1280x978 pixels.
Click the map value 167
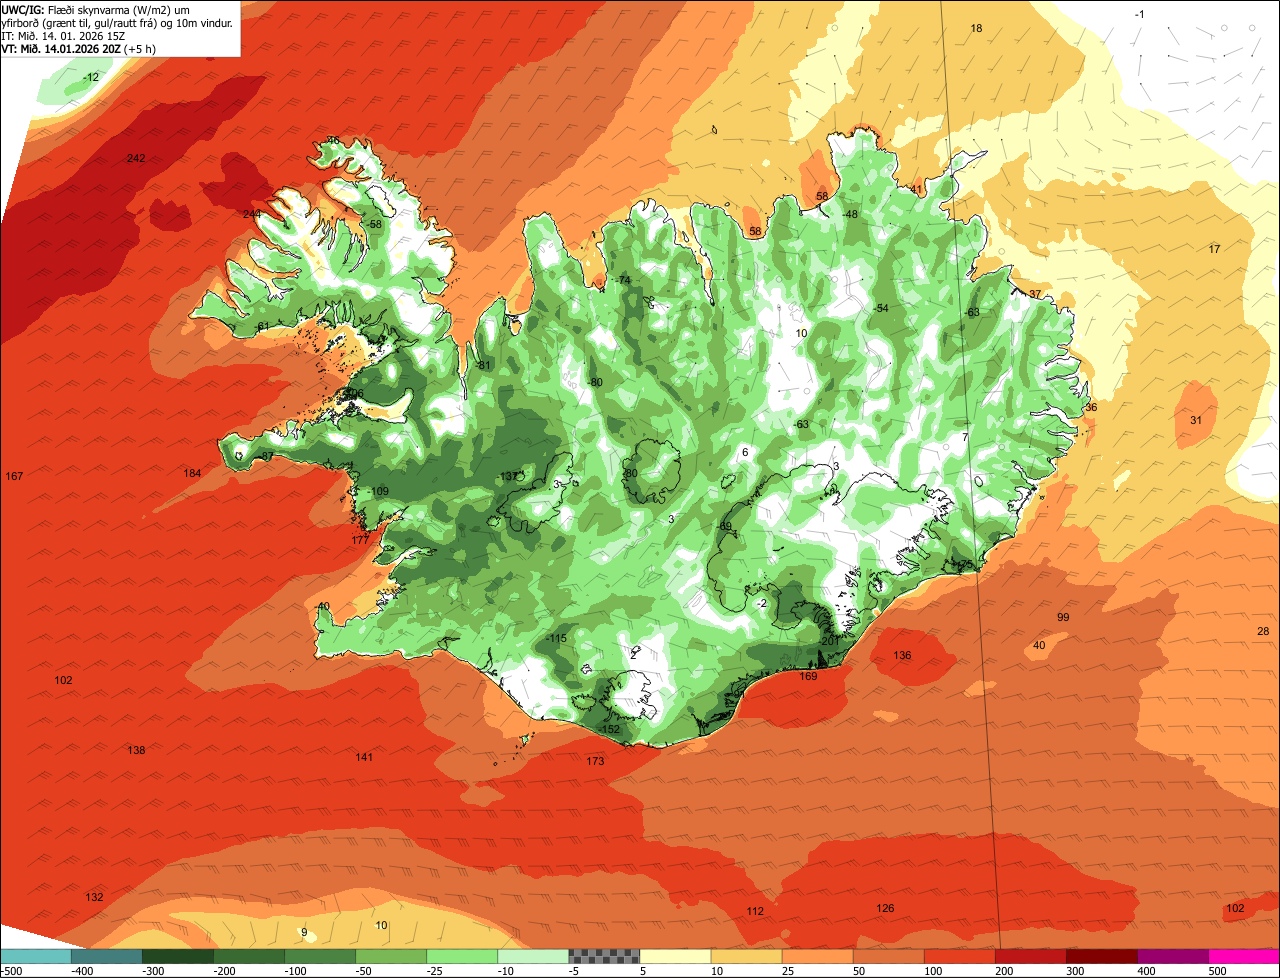14,475
